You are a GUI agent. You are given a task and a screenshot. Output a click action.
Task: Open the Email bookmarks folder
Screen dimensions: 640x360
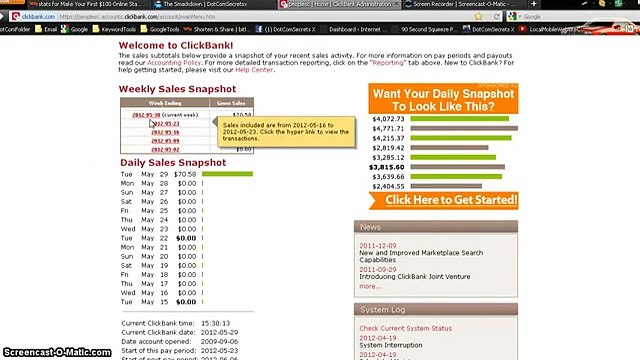pyautogui.click(x=46, y=29)
